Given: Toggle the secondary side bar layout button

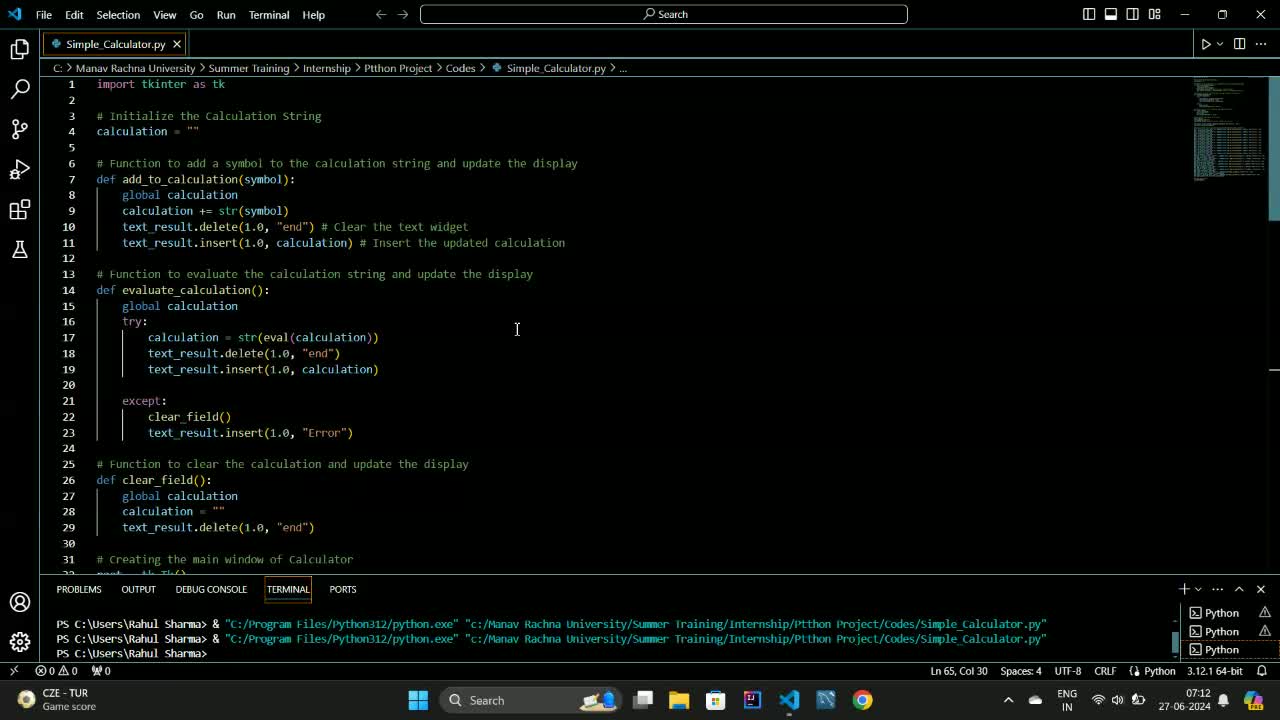Looking at the screenshot, I should coord(1133,14).
